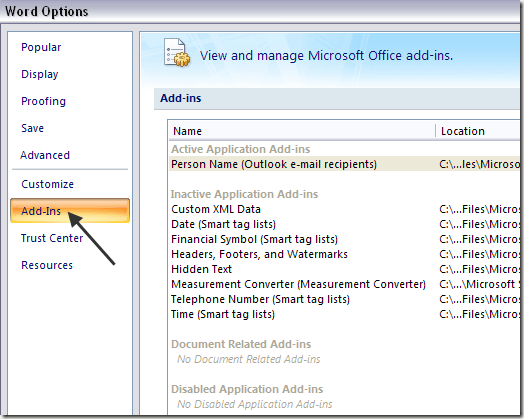
Task: Click the location path of Custom XML Data
Action: [480, 209]
